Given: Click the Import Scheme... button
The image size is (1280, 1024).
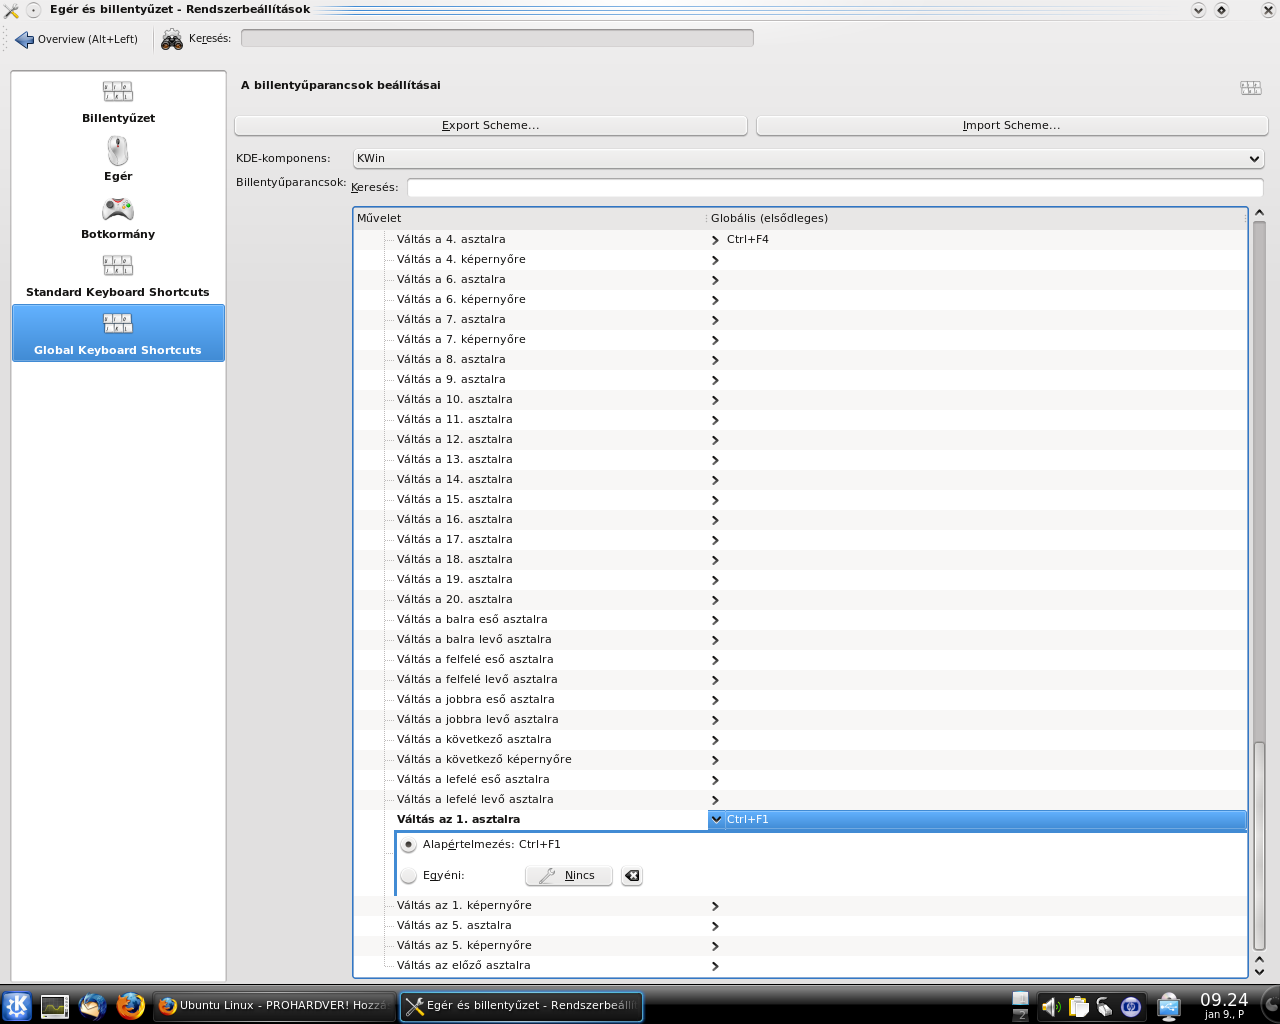Looking at the screenshot, I should (1012, 125).
